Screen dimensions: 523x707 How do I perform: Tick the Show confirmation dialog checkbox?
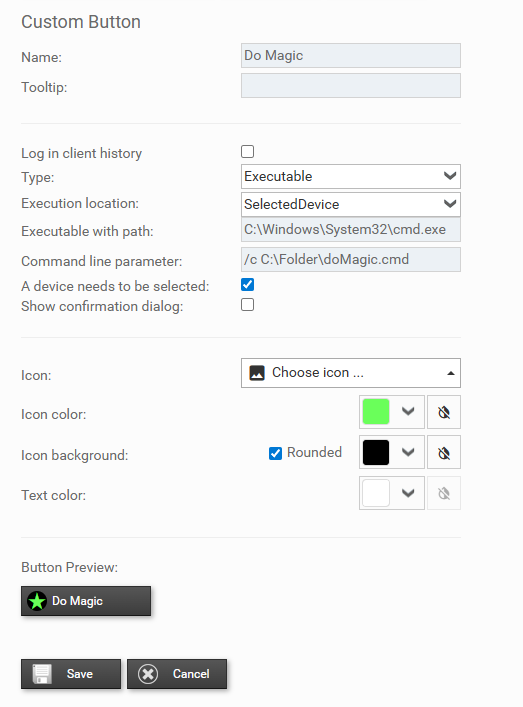(248, 305)
